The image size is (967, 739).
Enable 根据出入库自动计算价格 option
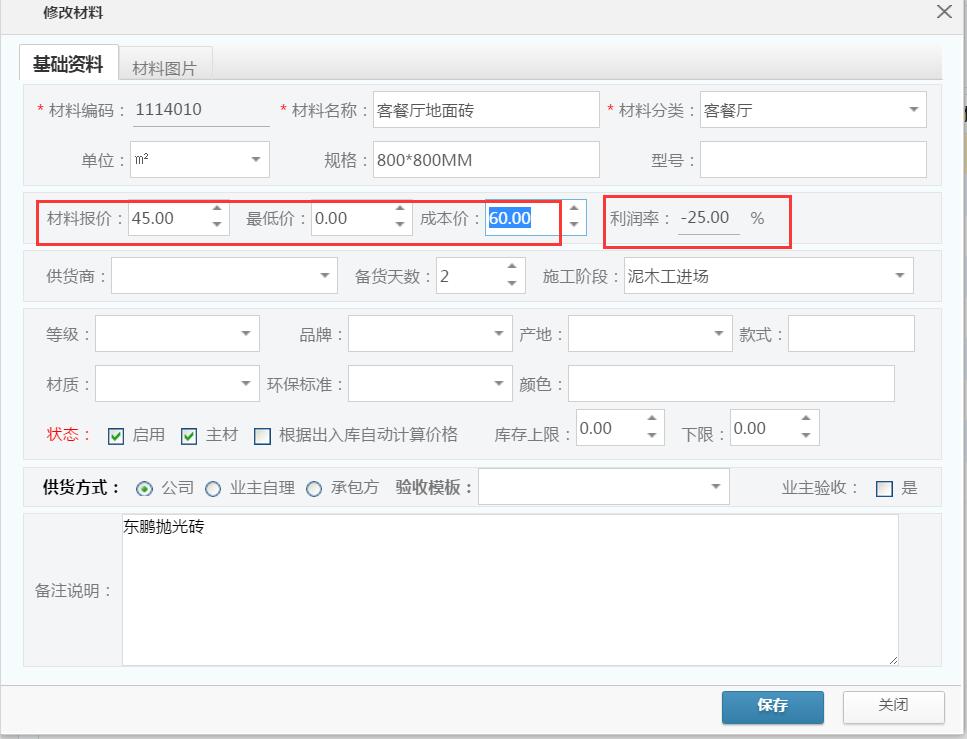(263, 435)
